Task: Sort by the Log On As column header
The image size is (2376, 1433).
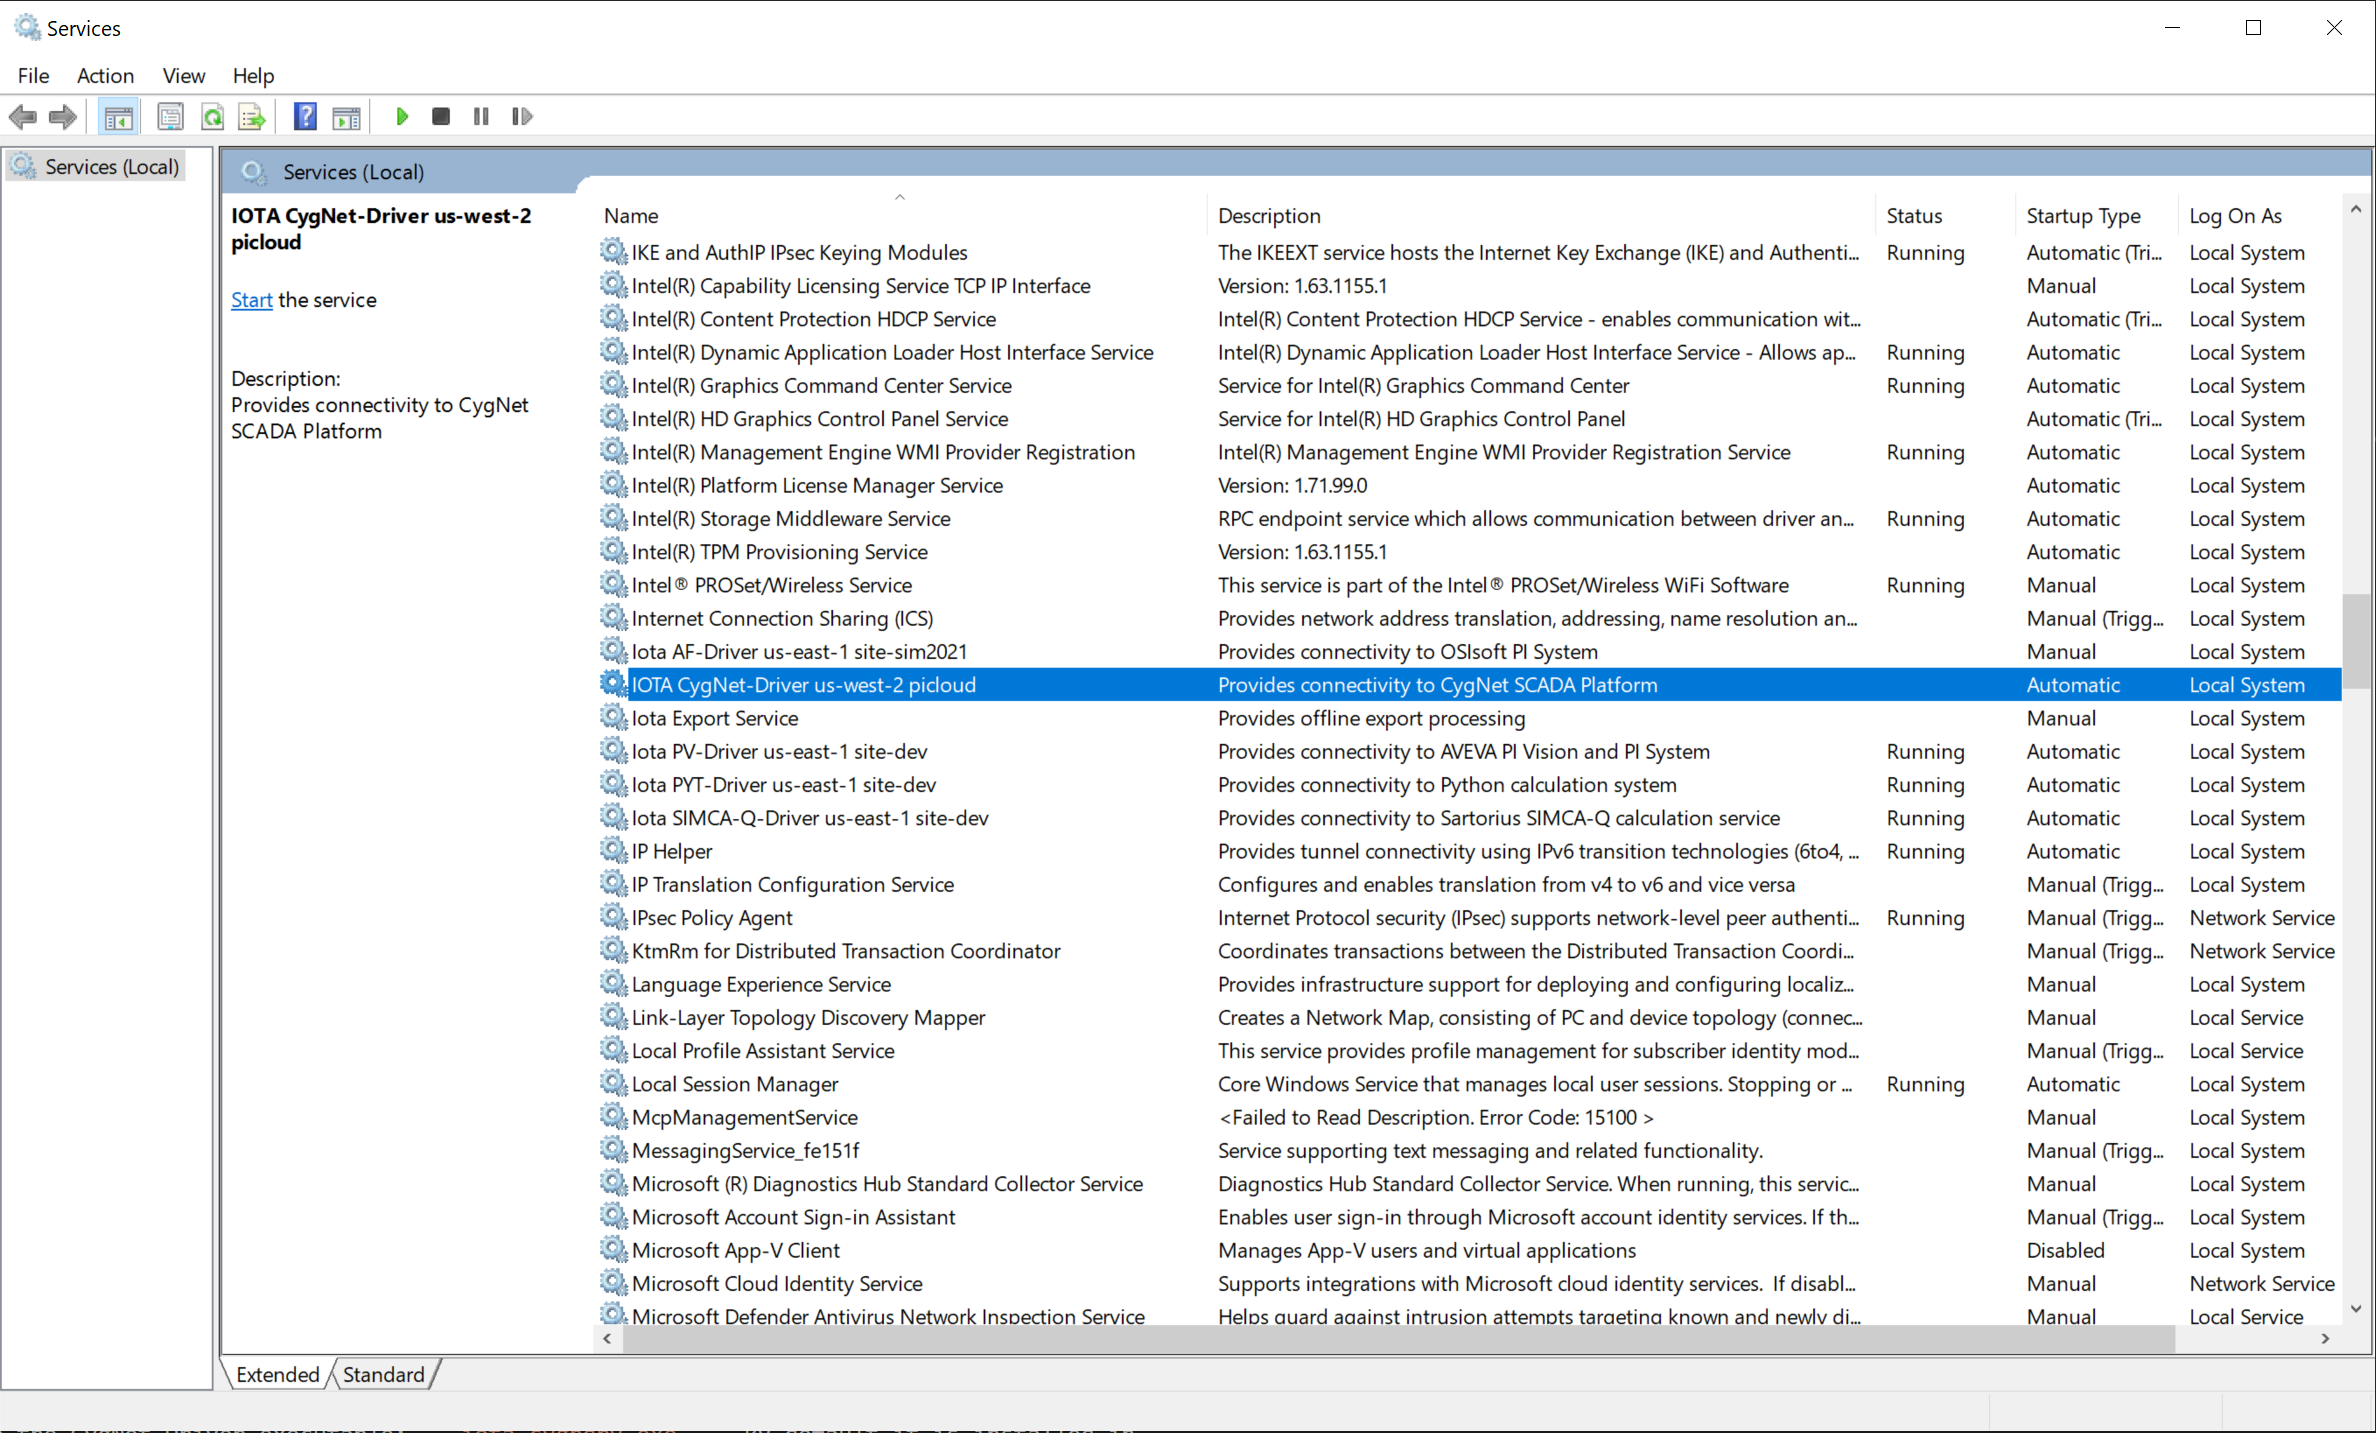Action: click(x=2259, y=215)
